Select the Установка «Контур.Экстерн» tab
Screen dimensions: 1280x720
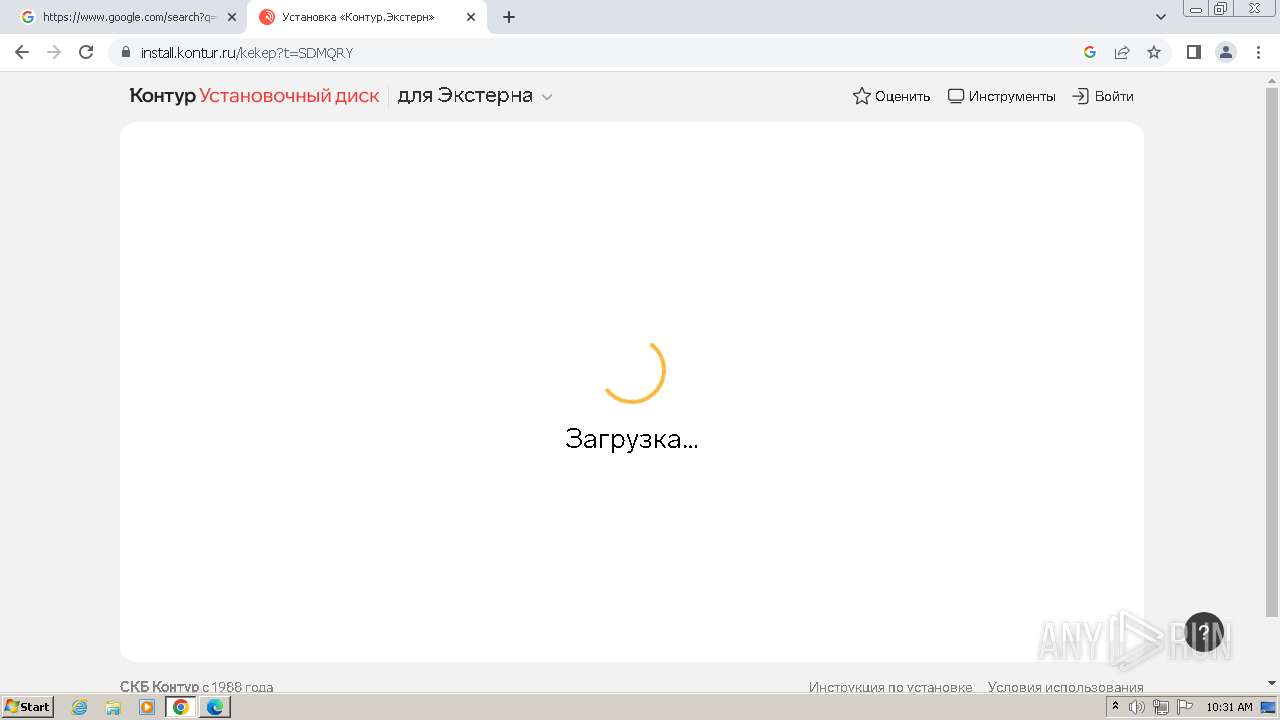click(366, 17)
